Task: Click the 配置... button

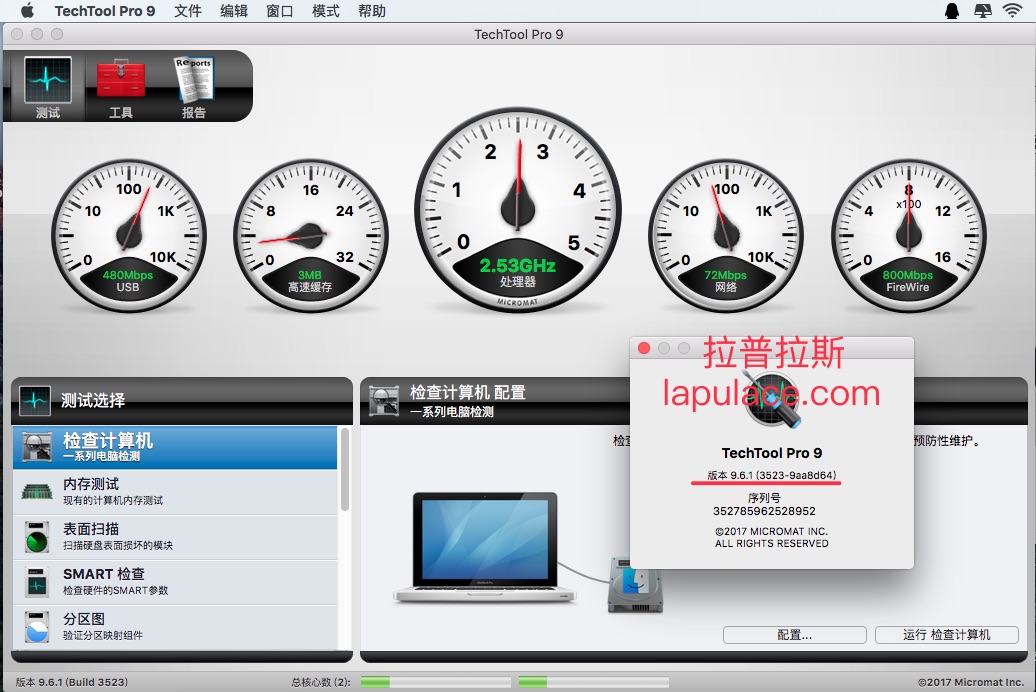Action: [794, 635]
